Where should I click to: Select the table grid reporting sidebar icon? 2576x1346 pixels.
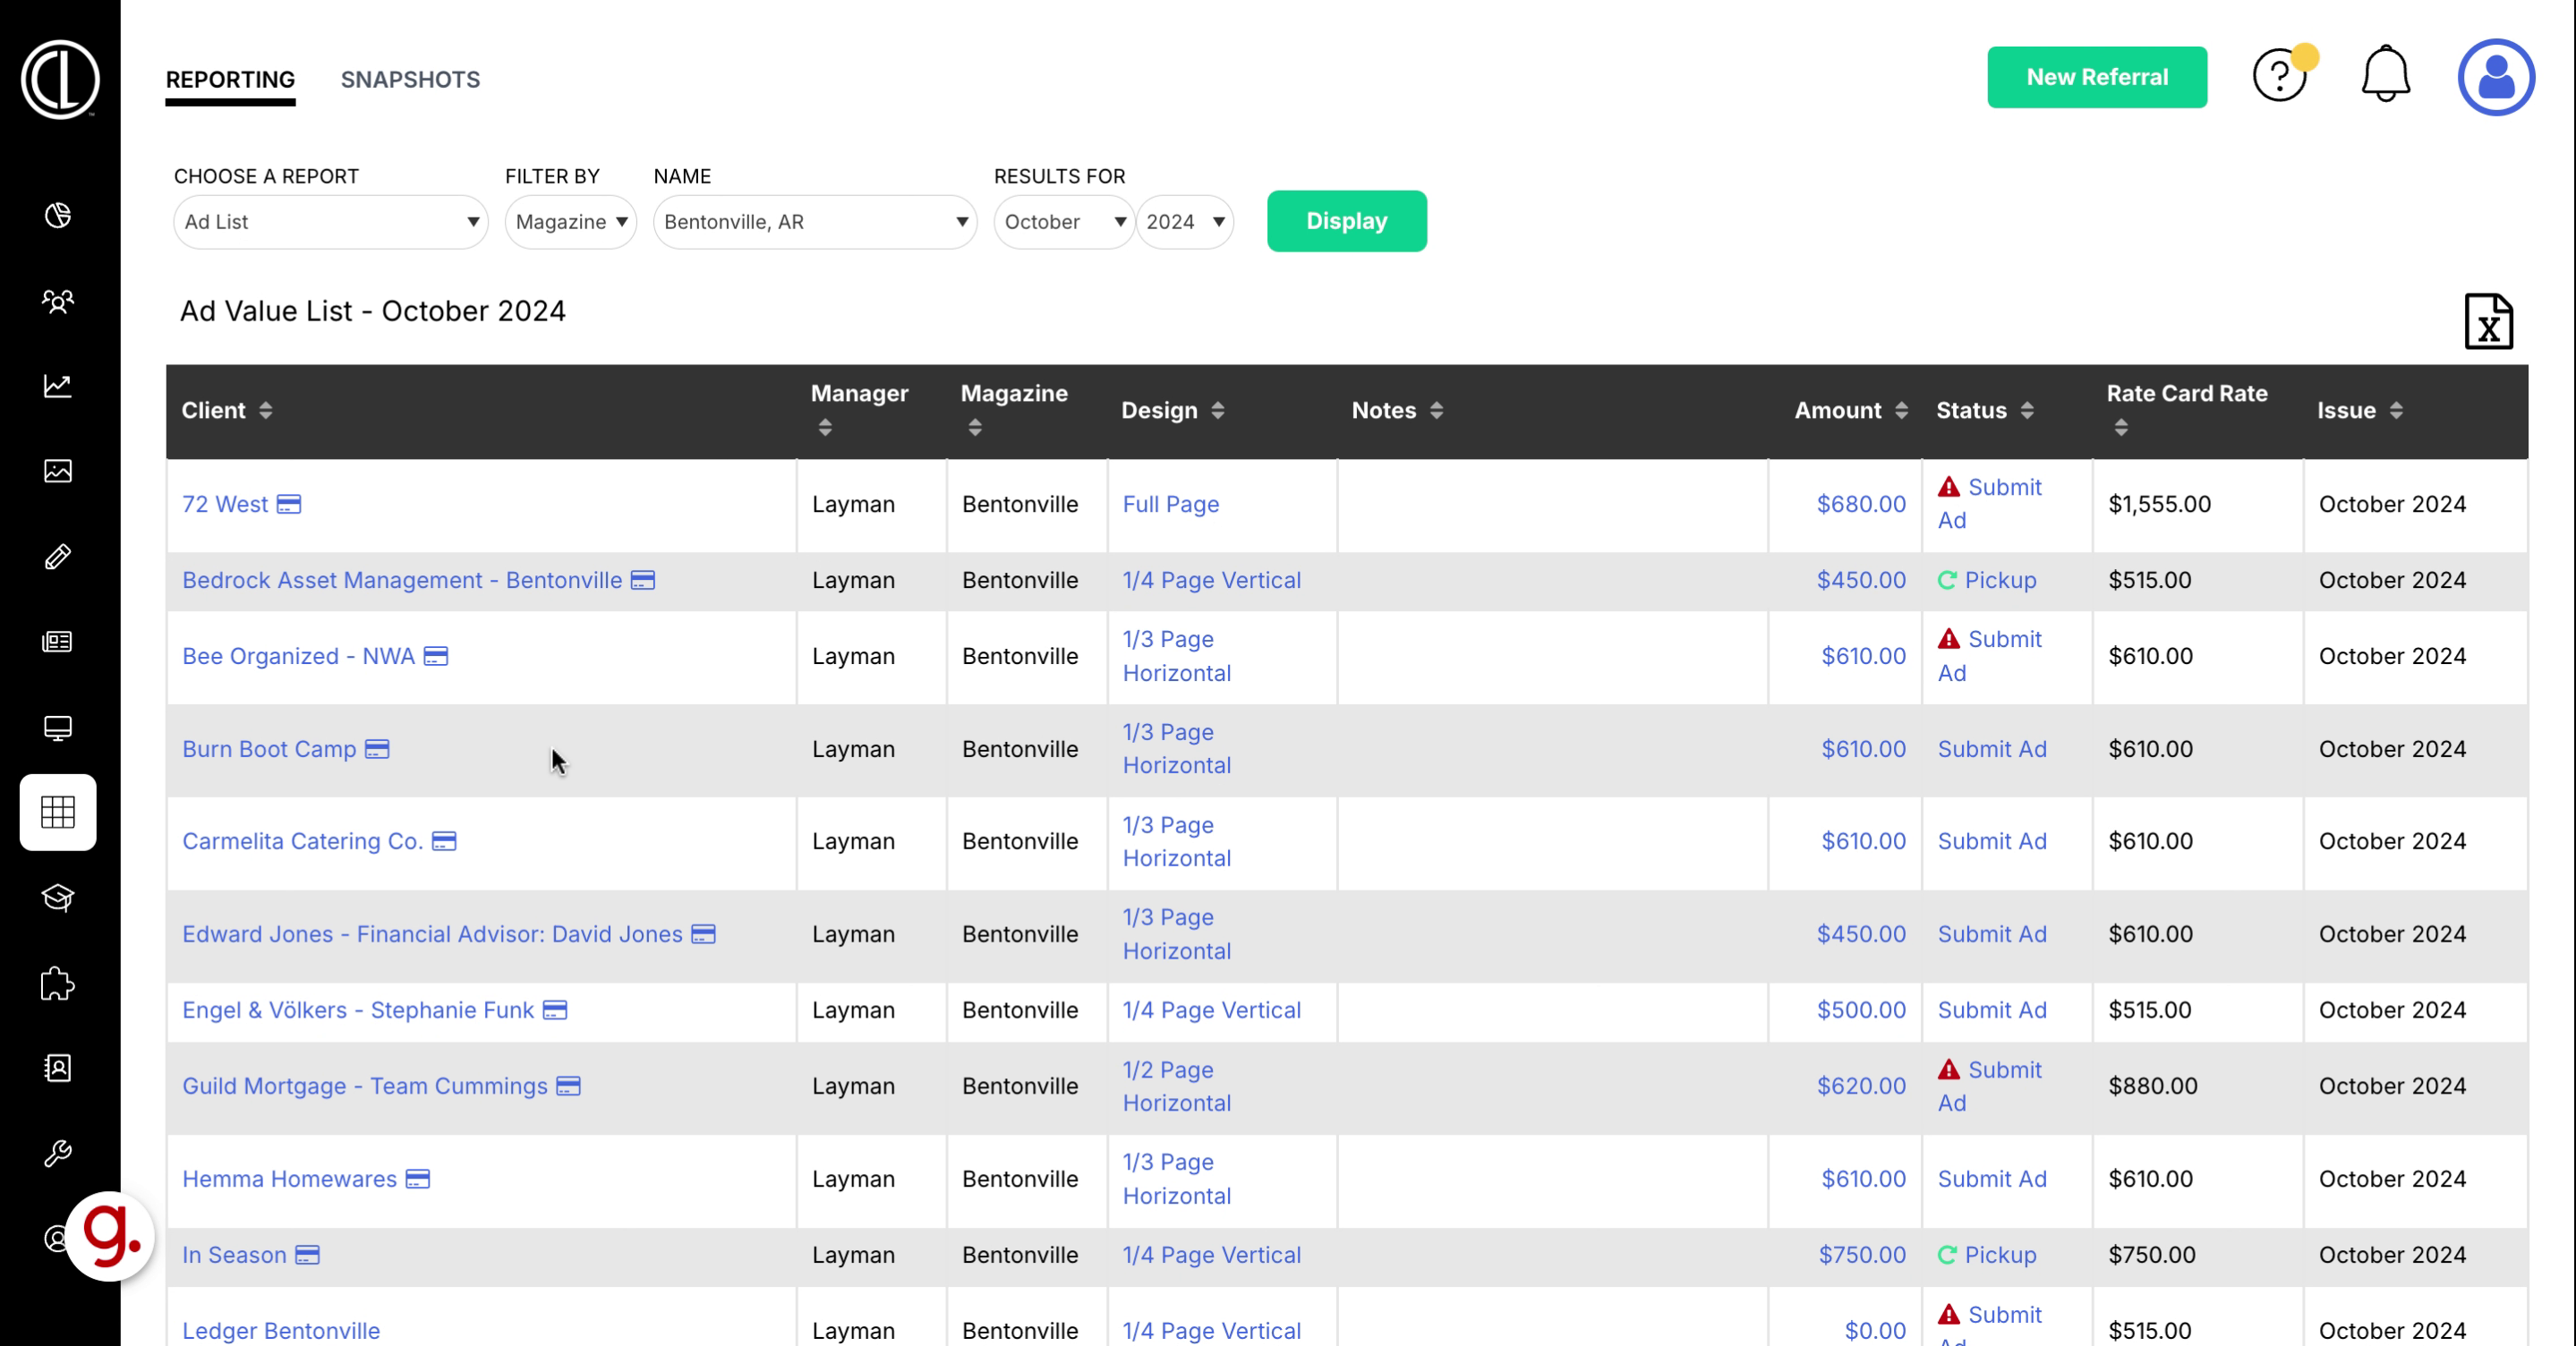point(58,812)
